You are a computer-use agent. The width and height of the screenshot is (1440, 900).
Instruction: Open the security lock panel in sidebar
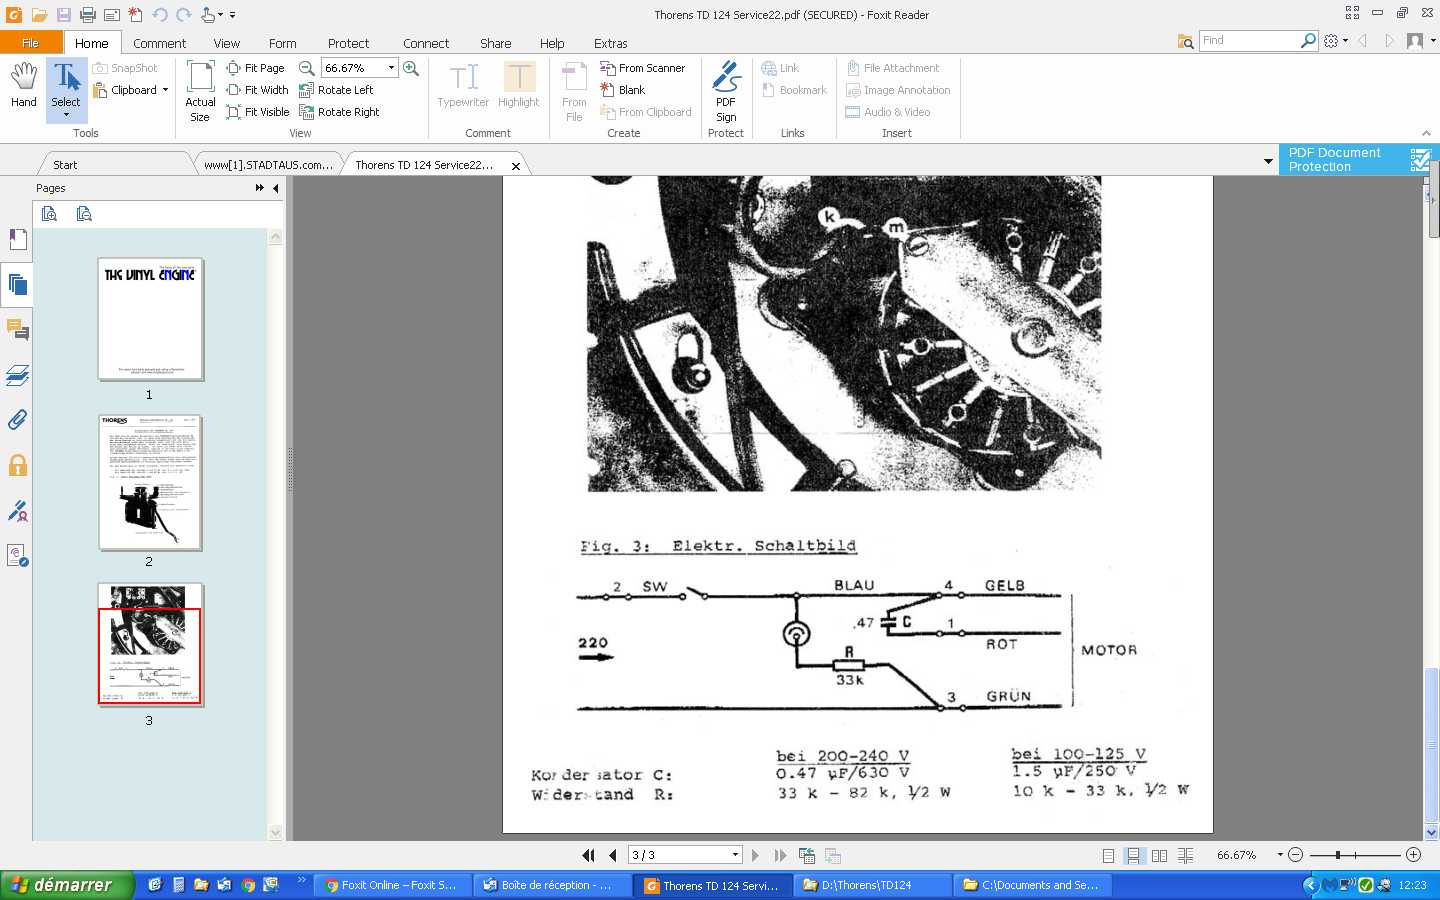pos(17,466)
